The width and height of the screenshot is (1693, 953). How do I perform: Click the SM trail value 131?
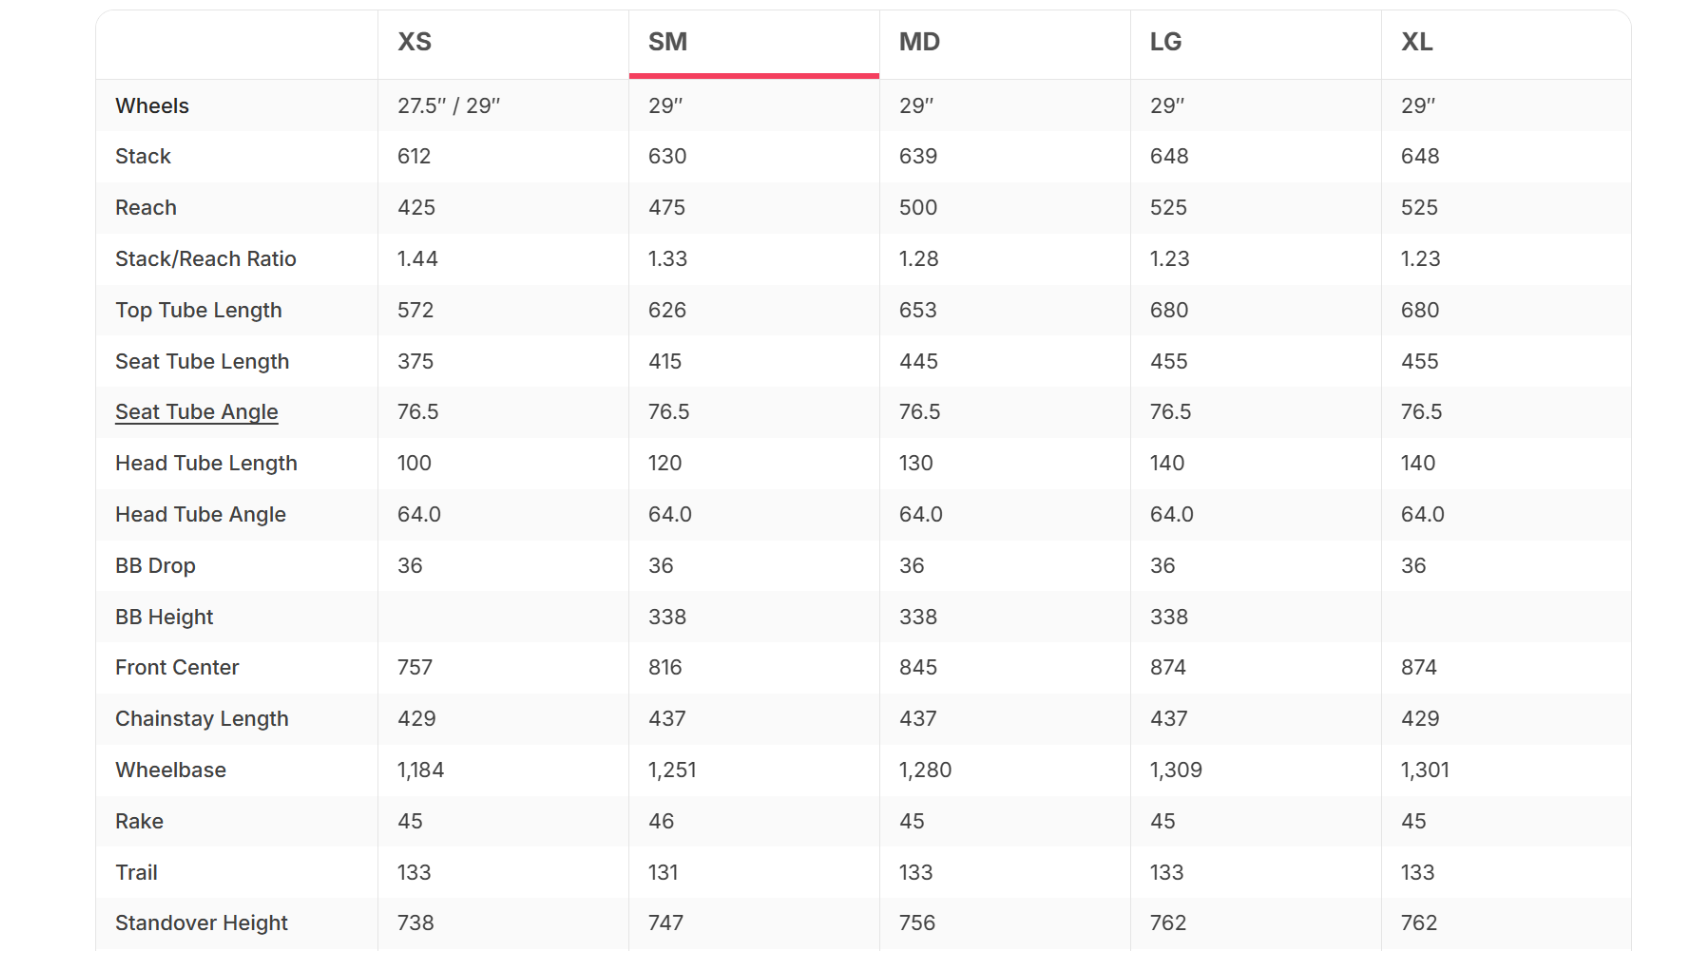point(662,872)
